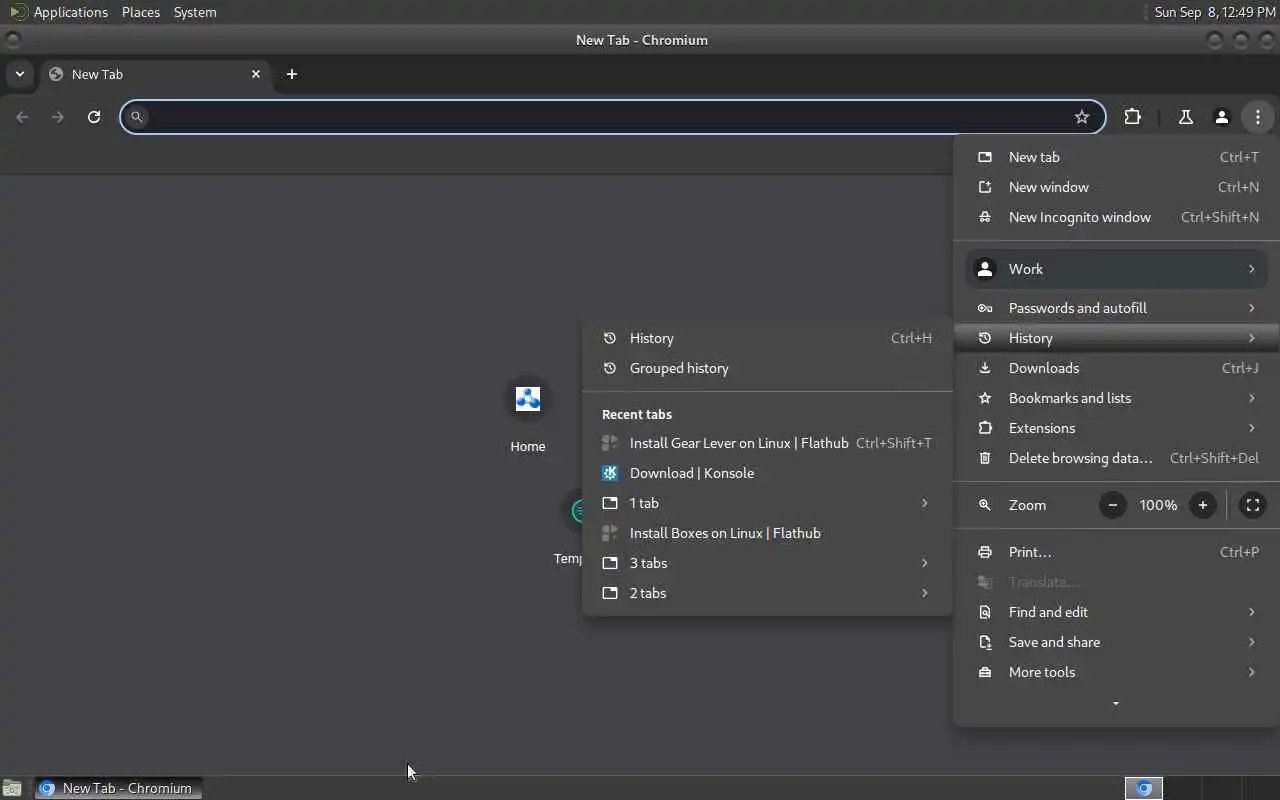Click the key icon beside Passwords and autofill
This screenshot has width=1280, height=800.
[x=985, y=308]
